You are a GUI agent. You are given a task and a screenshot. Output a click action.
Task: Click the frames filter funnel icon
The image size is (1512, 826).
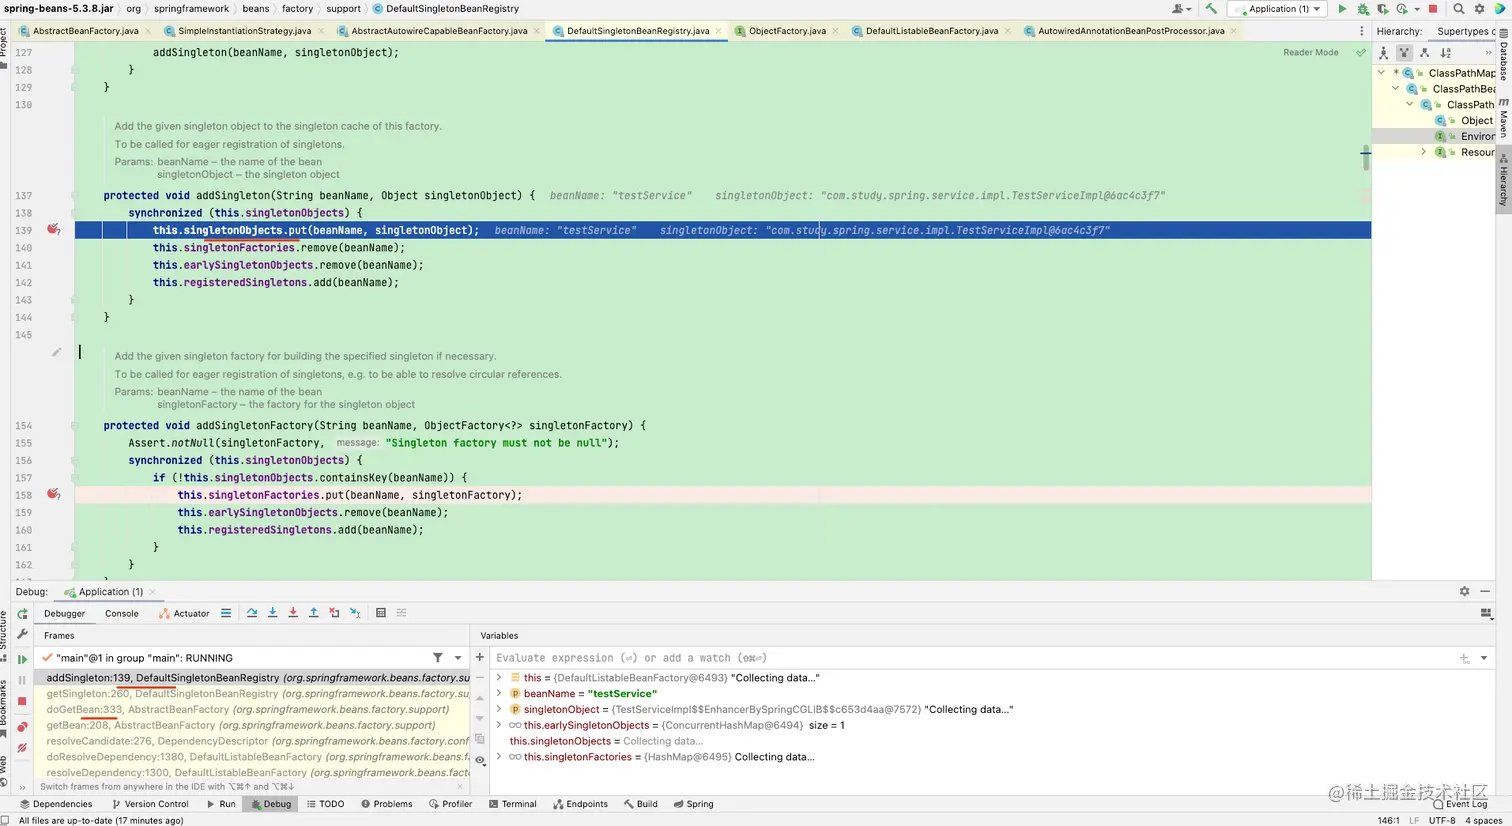click(x=438, y=657)
